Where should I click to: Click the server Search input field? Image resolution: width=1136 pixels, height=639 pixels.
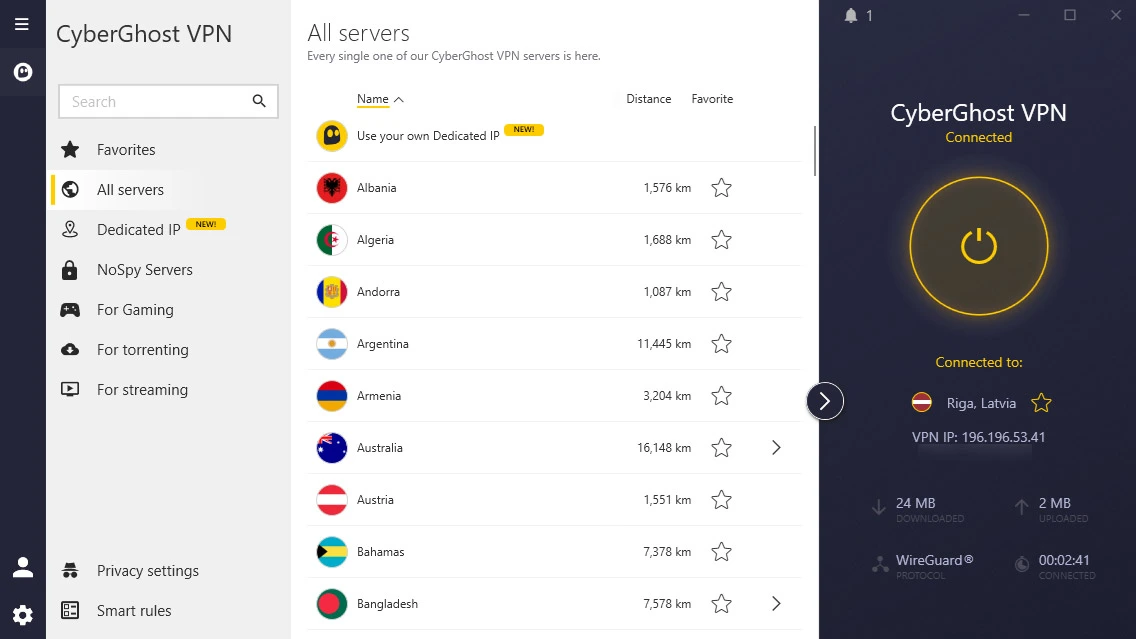point(155,101)
